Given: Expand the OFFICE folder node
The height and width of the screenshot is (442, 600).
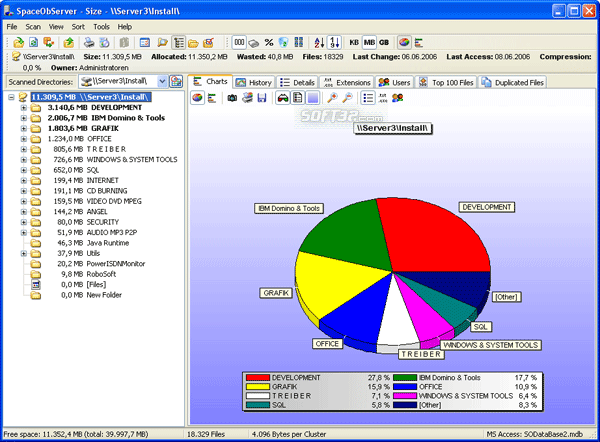Looking at the screenshot, I should tap(24, 139).
